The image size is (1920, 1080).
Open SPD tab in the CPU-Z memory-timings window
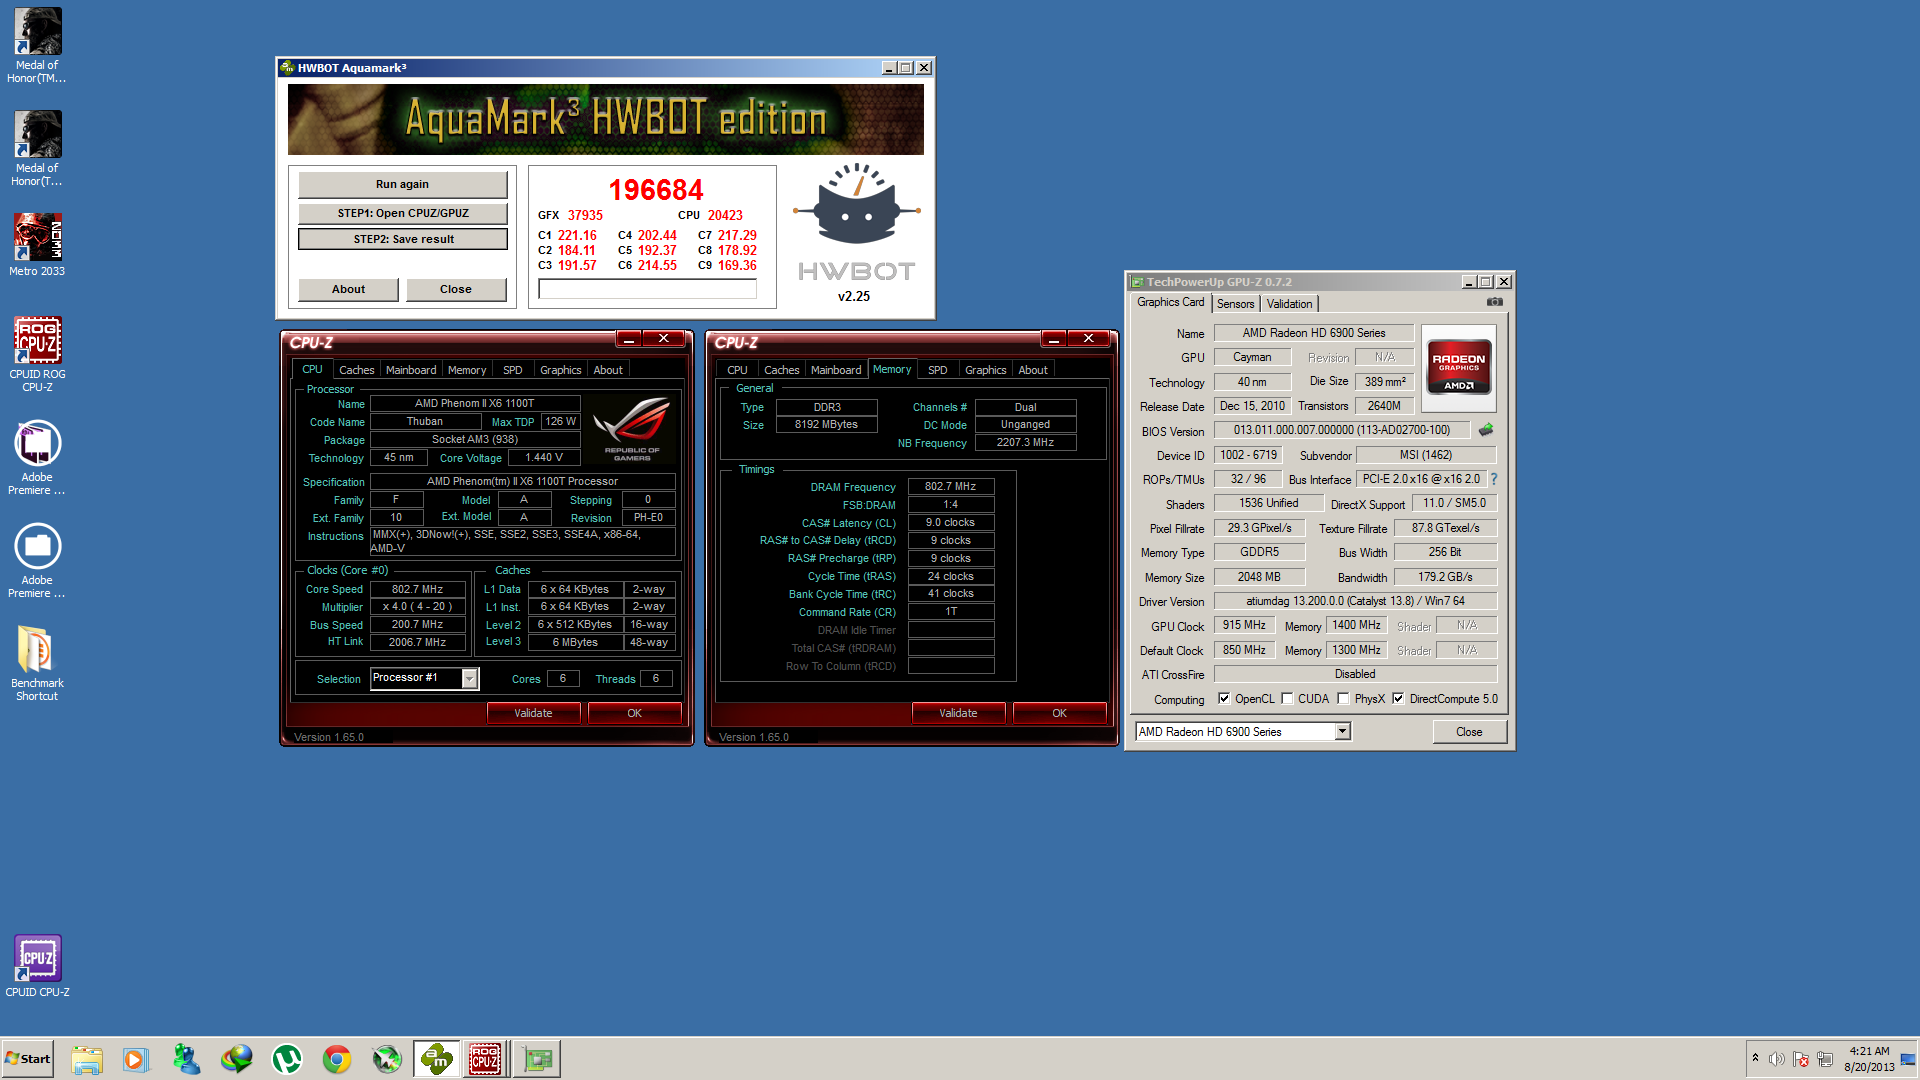coord(937,370)
